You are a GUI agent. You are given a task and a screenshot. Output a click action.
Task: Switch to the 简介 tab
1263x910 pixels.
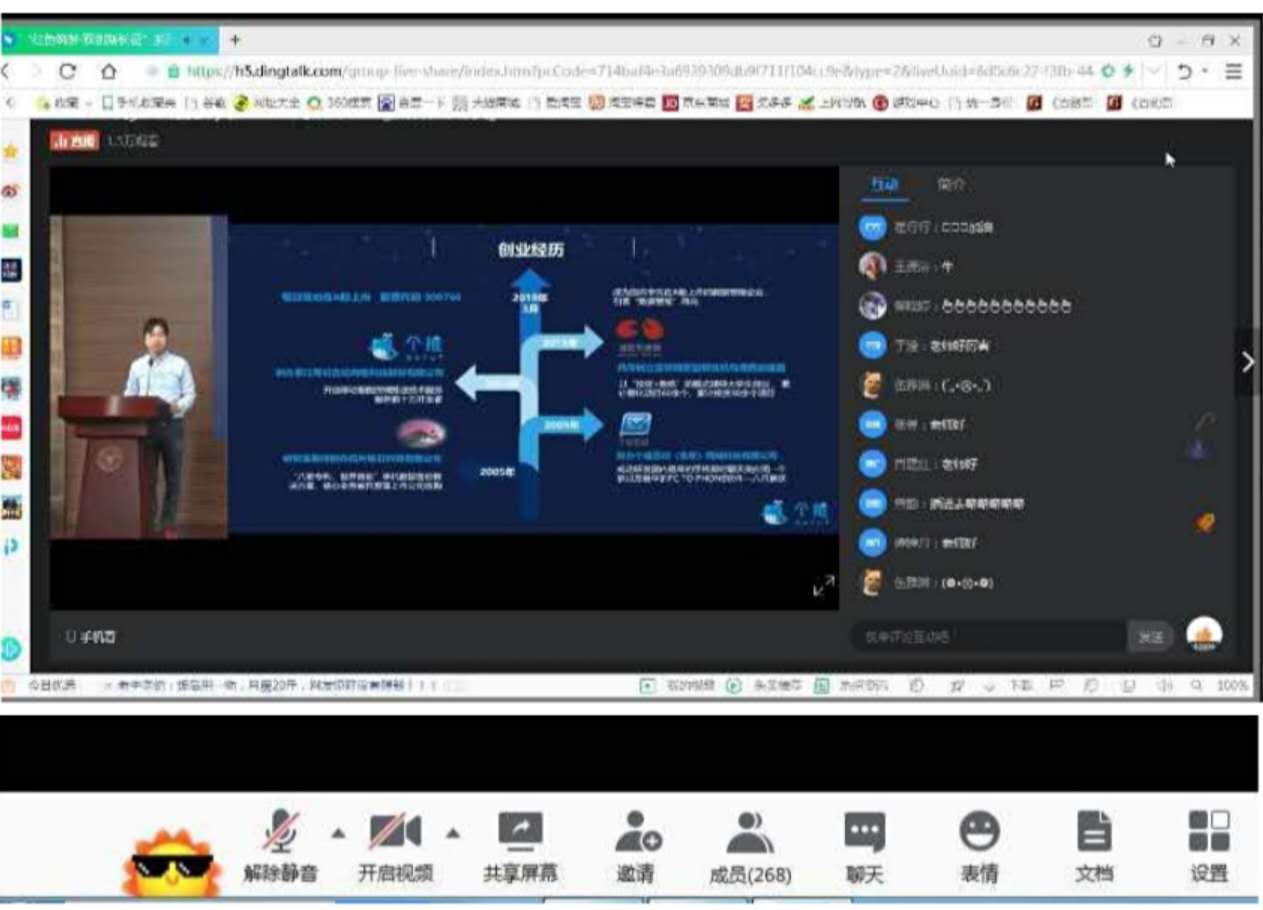click(x=951, y=185)
